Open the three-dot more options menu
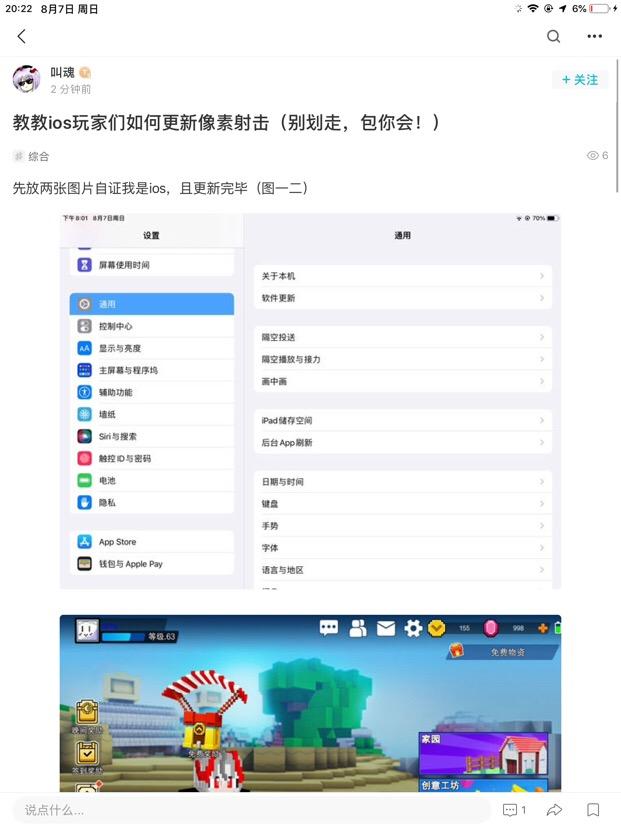The width and height of the screenshot is (621, 828). pyautogui.click(x=595, y=36)
